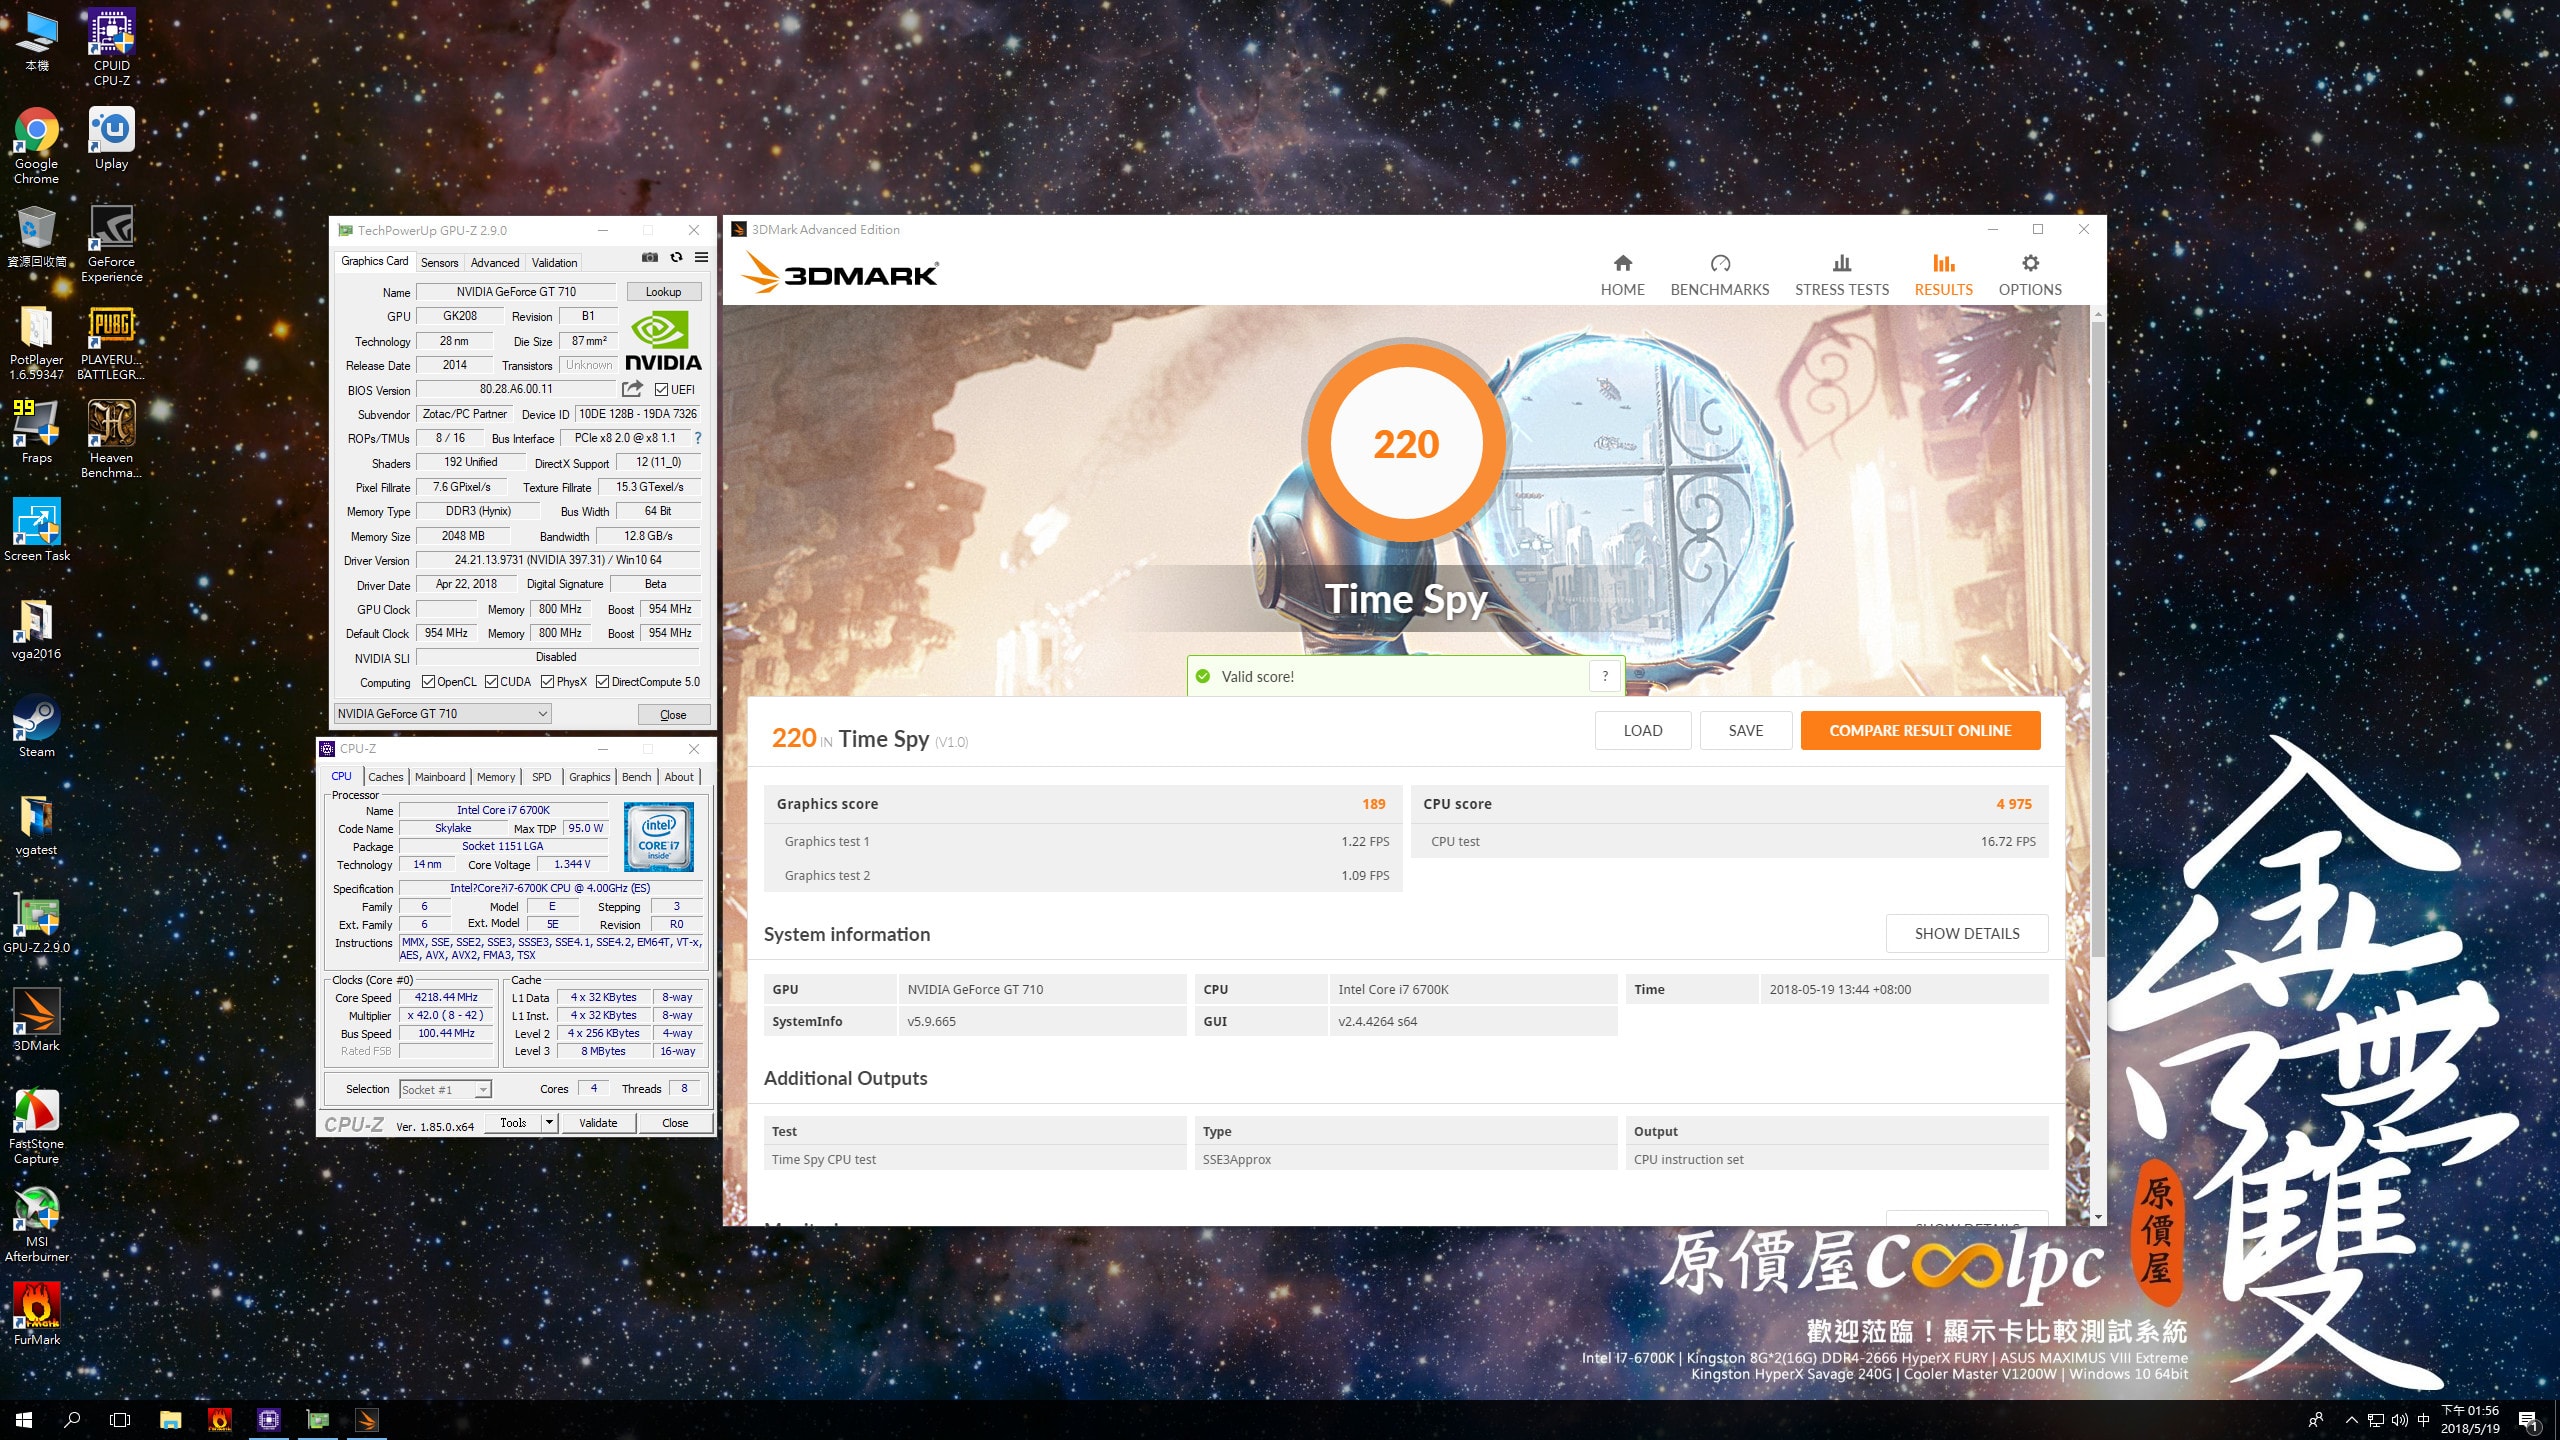This screenshot has height=1440, width=2560.
Task: Open PotPlayer desktop shortcut
Action: click(x=36, y=342)
